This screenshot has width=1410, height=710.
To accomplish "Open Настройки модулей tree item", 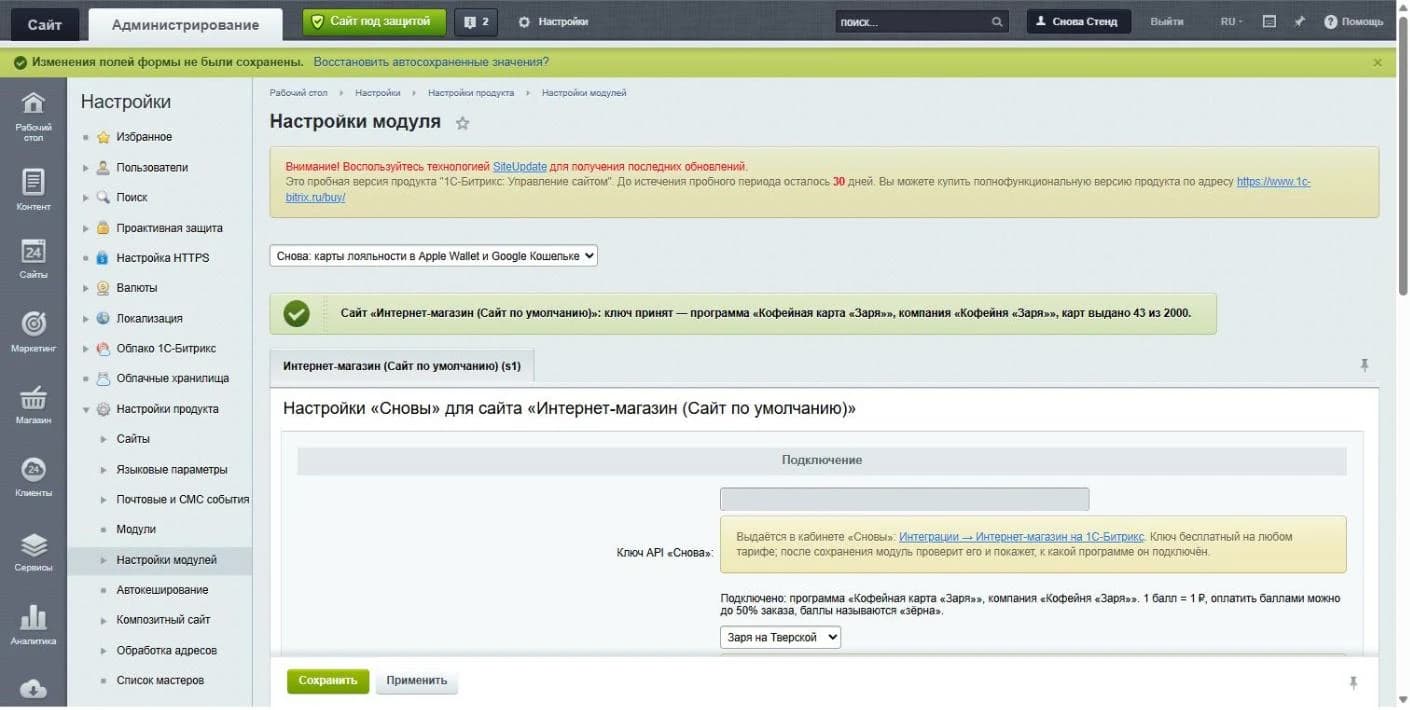I will pyautogui.click(x=166, y=560).
